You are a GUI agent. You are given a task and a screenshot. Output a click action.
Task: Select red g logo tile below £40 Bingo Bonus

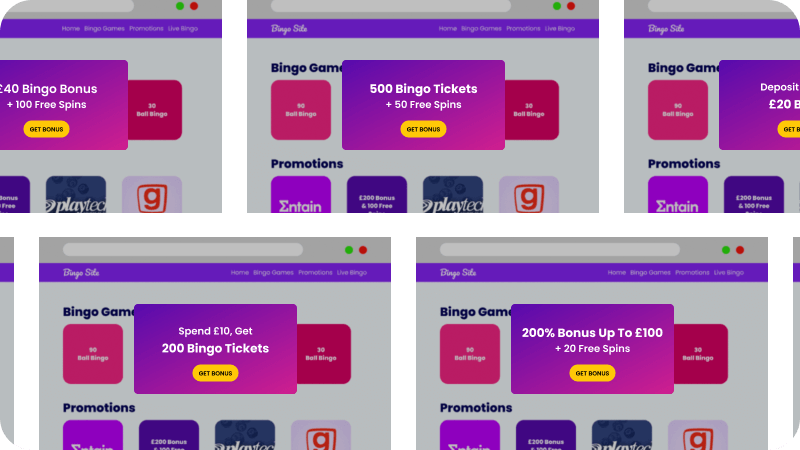152,196
